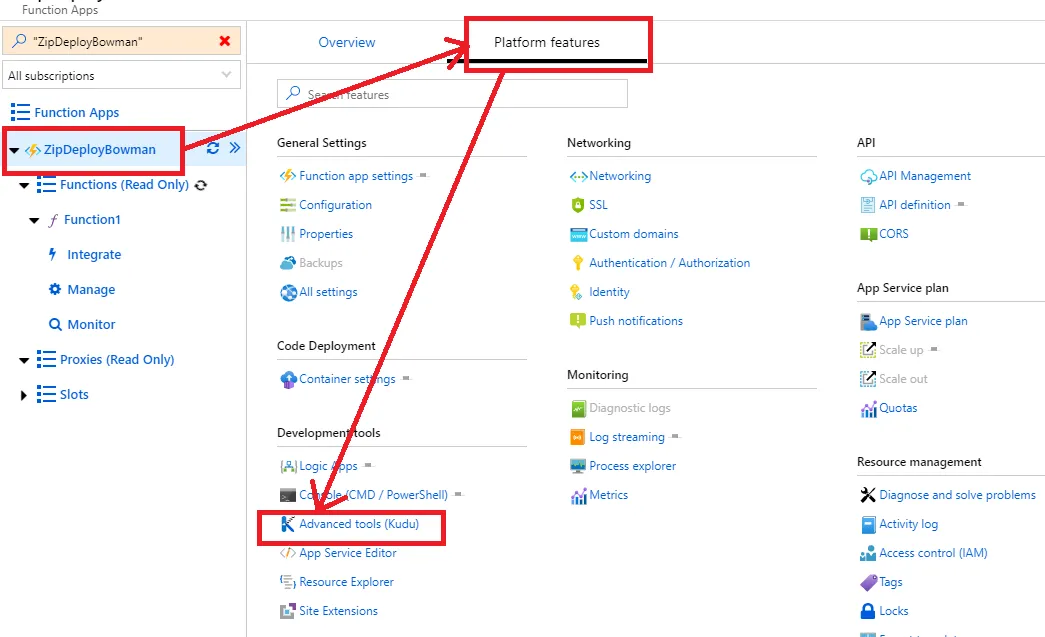Click the refresh icon beside ZipDeployBowman

213,148
